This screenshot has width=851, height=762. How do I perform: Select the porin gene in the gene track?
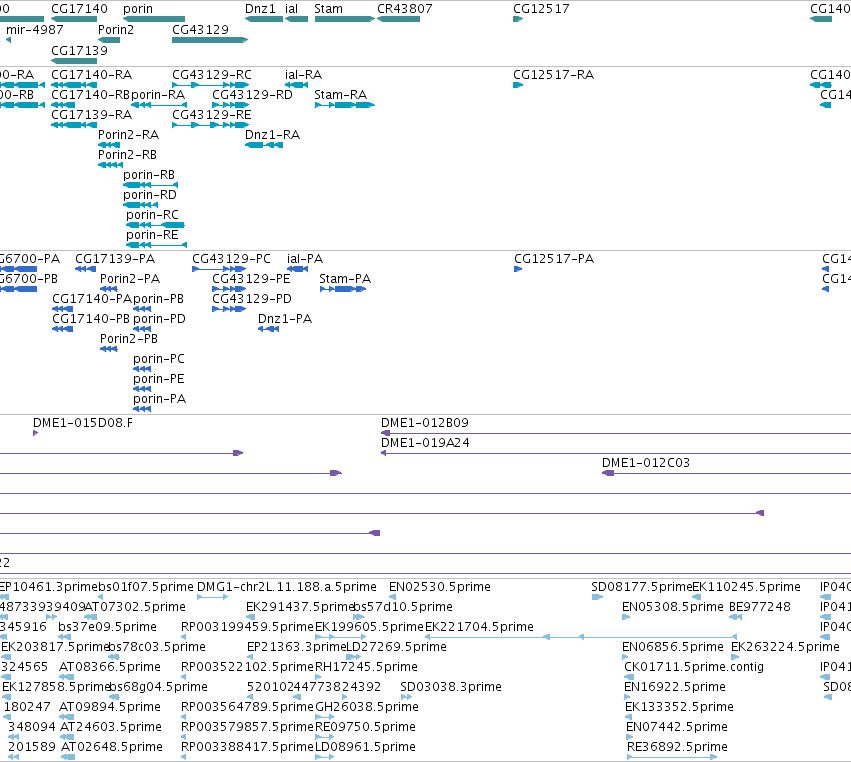pos(154,19)
